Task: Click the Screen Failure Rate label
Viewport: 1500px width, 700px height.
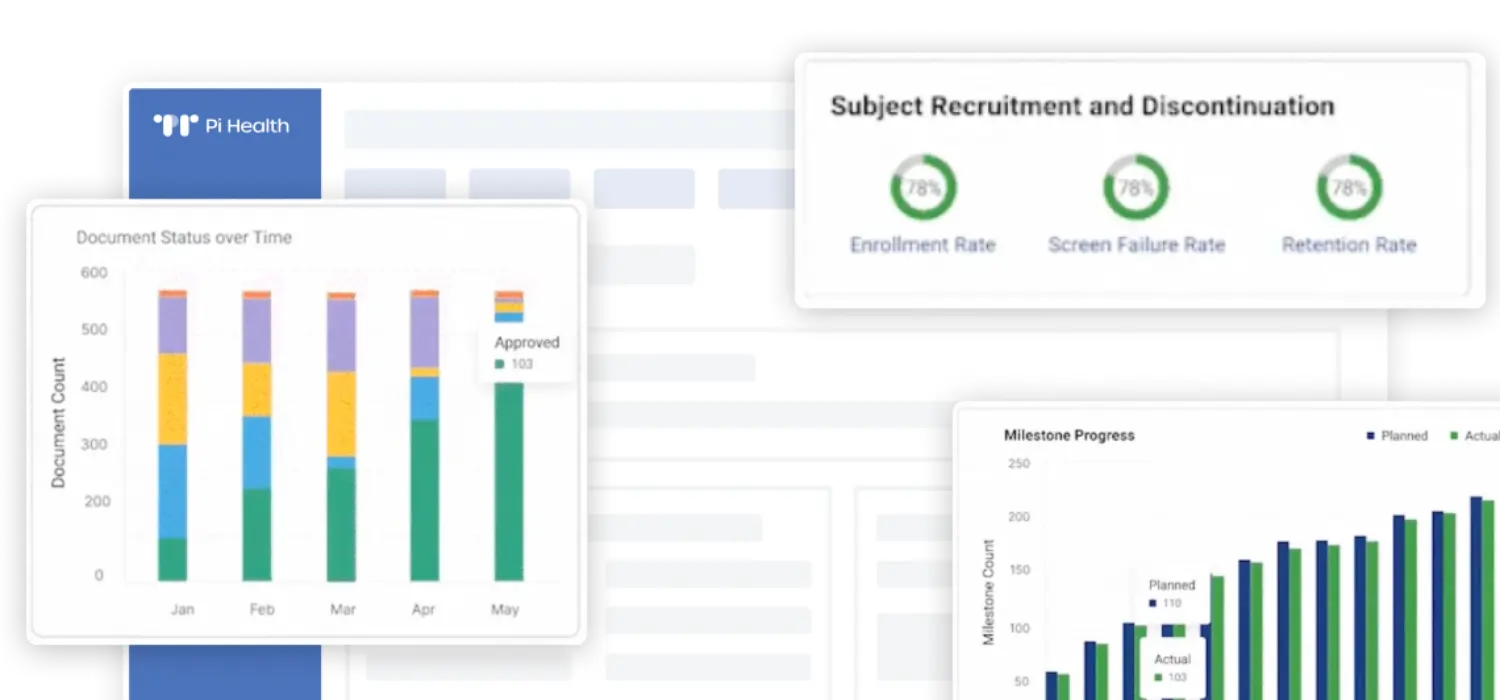Action: tap(1136, 245)
